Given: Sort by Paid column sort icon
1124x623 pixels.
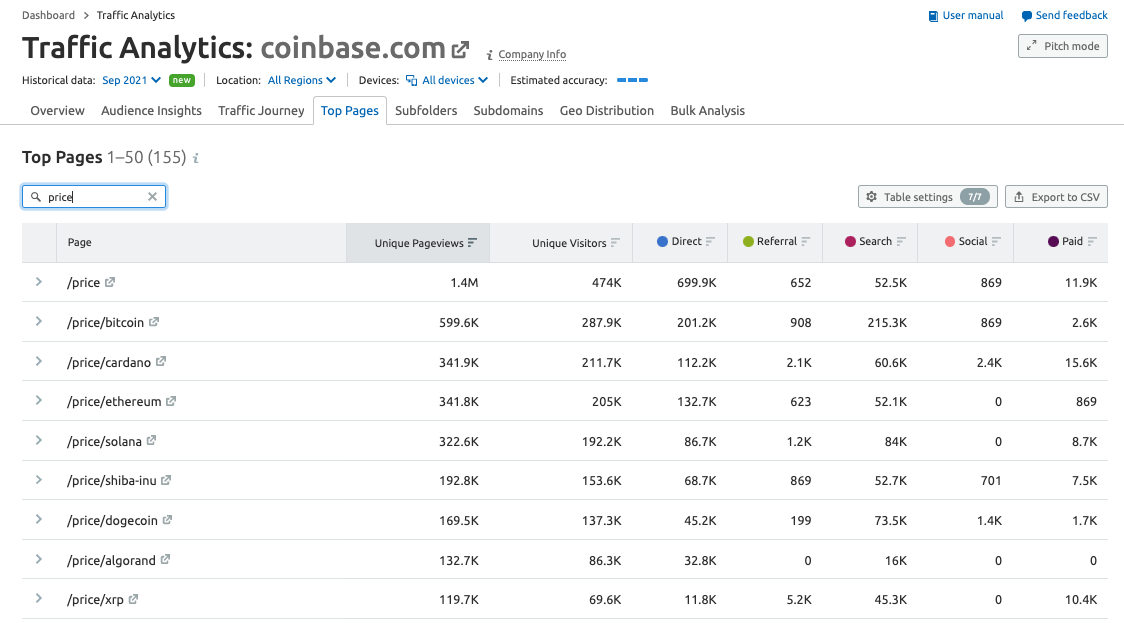Looking at the screenshot, I should point(1092,242).
